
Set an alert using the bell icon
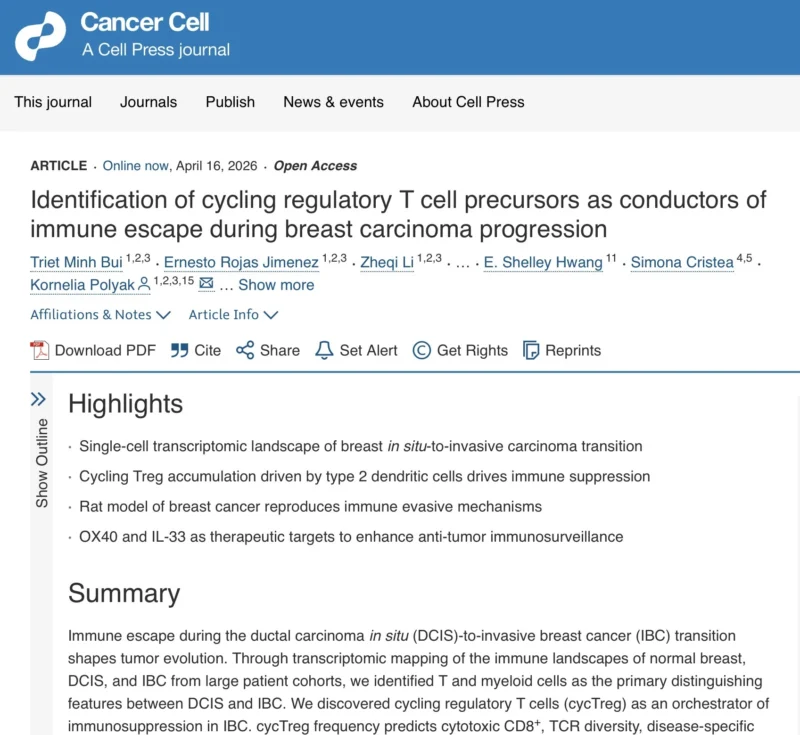325,350
